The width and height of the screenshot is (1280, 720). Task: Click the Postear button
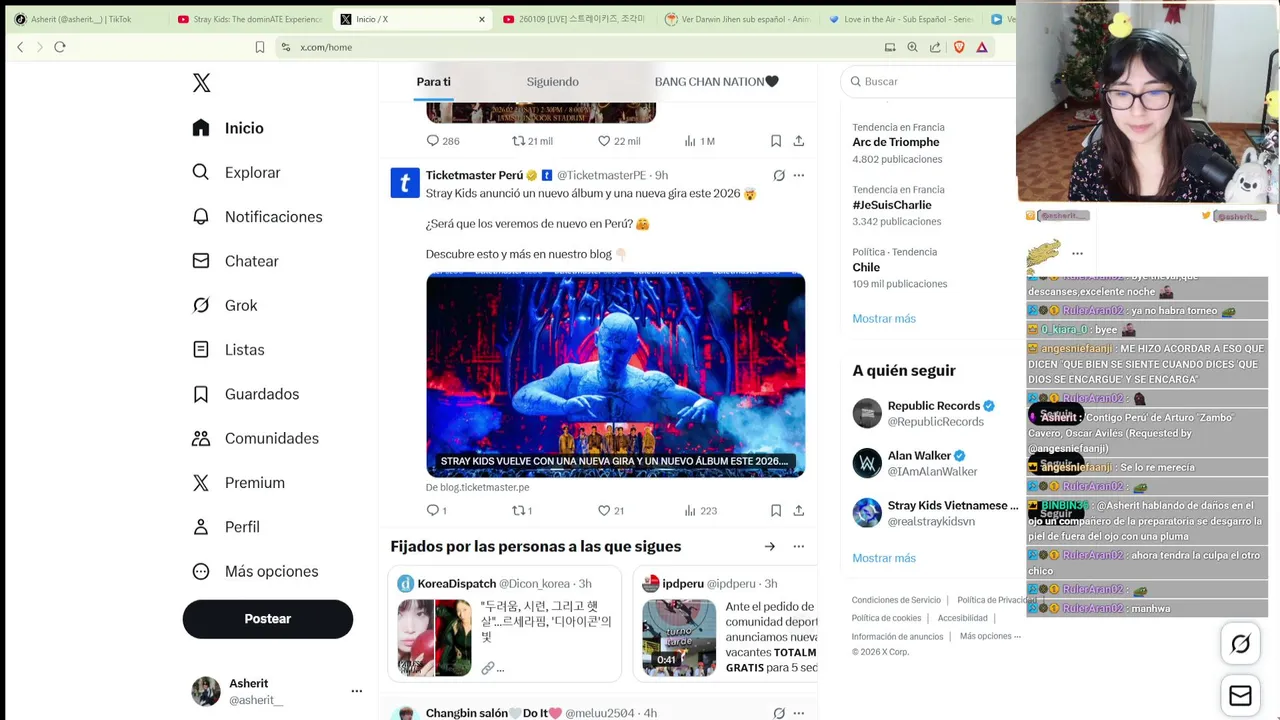click(268, 619)
